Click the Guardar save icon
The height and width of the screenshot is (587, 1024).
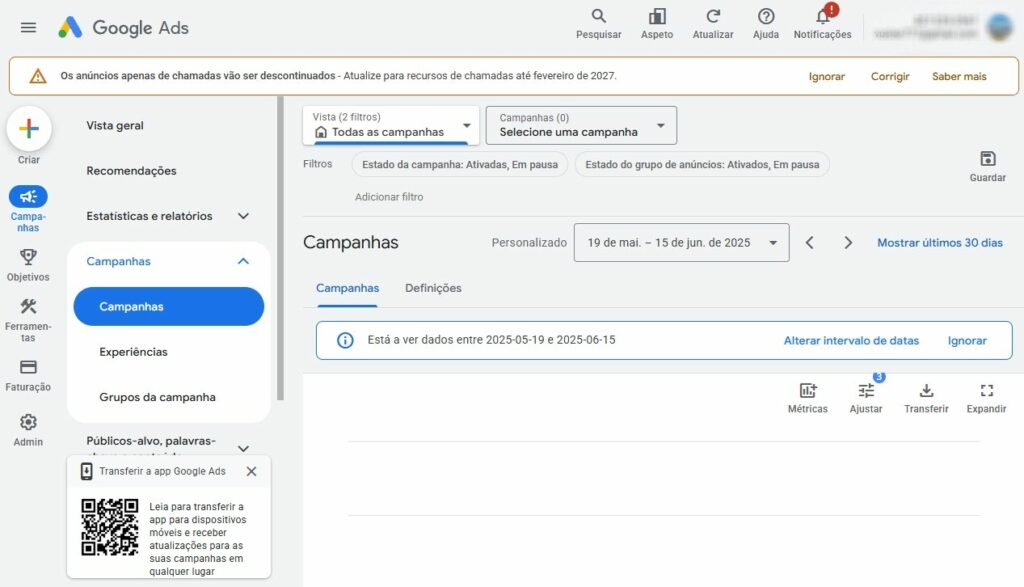pyautogui.click(x=988, y=158)
